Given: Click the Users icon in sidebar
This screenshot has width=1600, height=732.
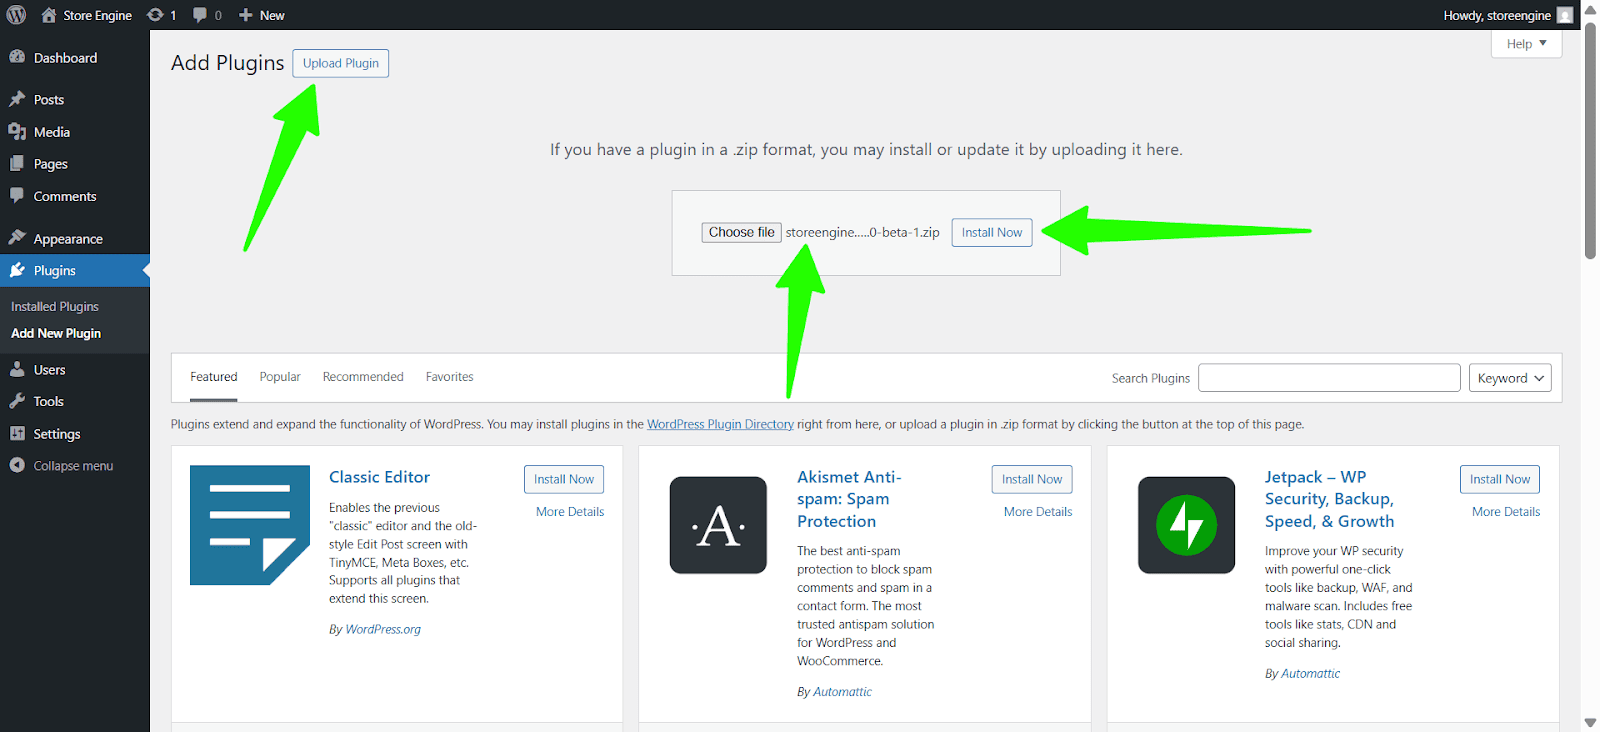Looking at the screenshot, I should pos(17,369).
